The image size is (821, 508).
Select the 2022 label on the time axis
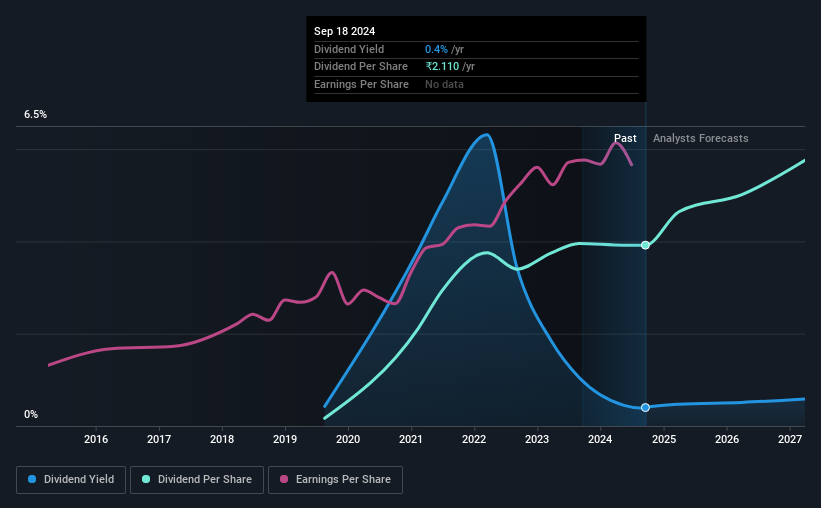click(474, 439)
